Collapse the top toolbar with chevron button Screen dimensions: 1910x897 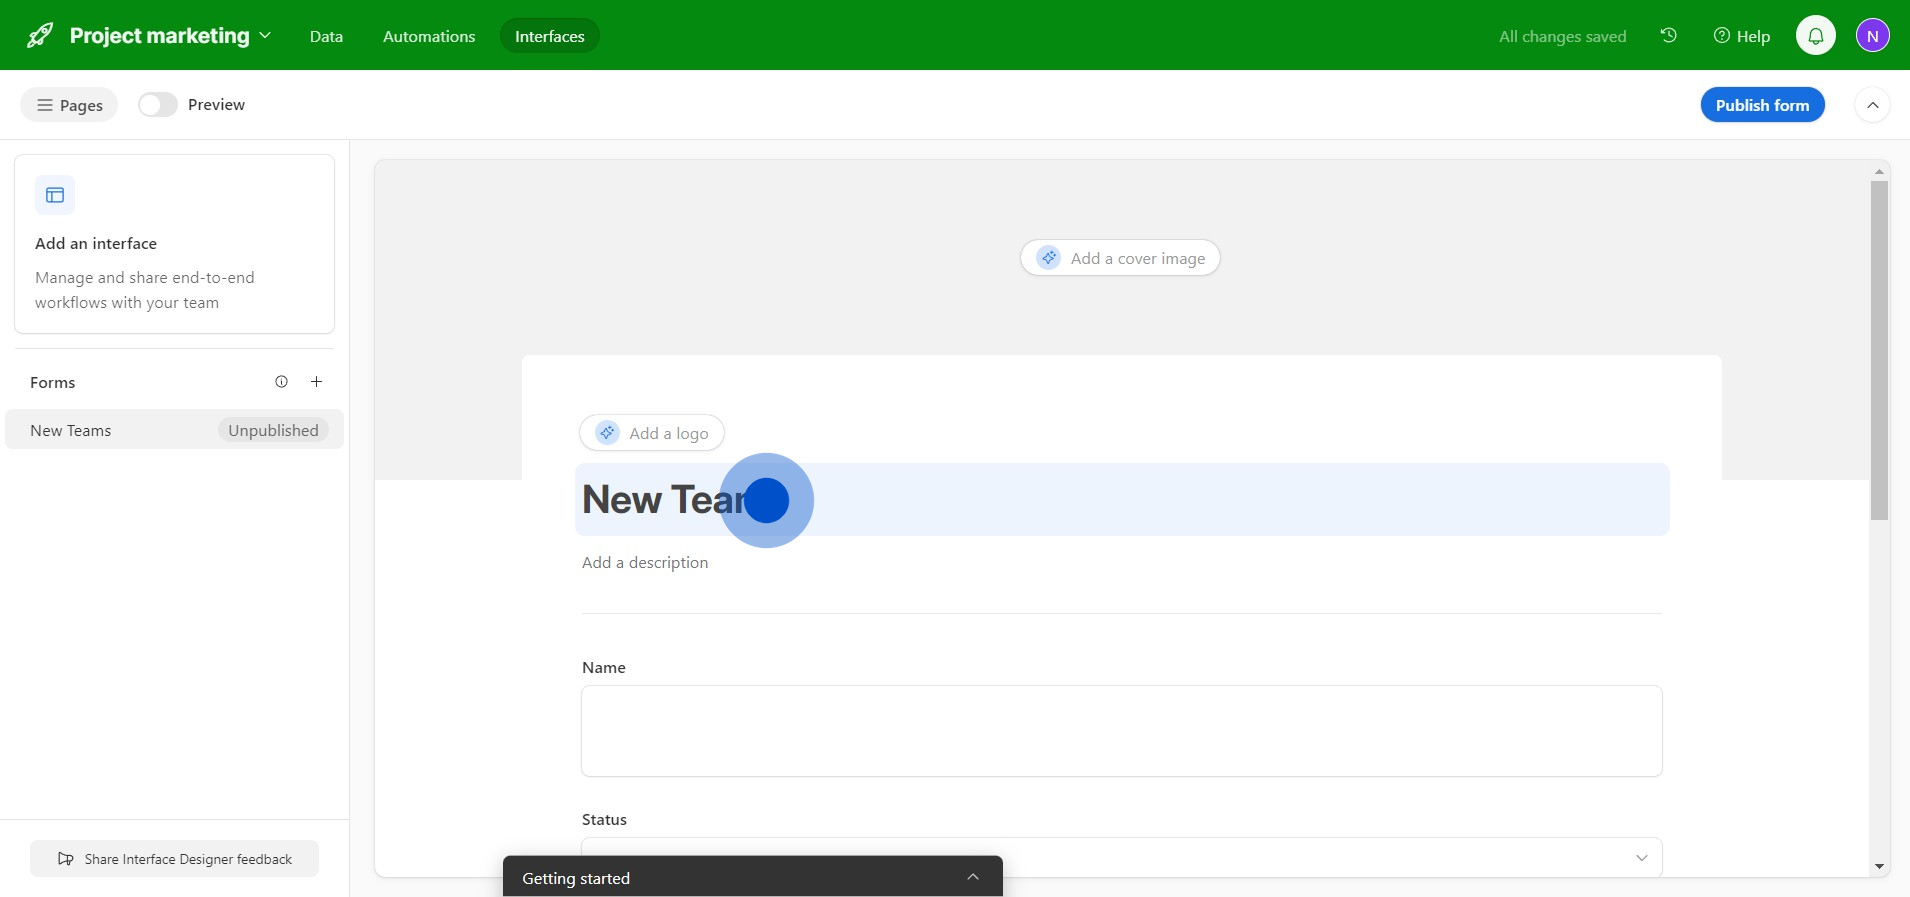pyautogui.click(x=1872, y=105)
